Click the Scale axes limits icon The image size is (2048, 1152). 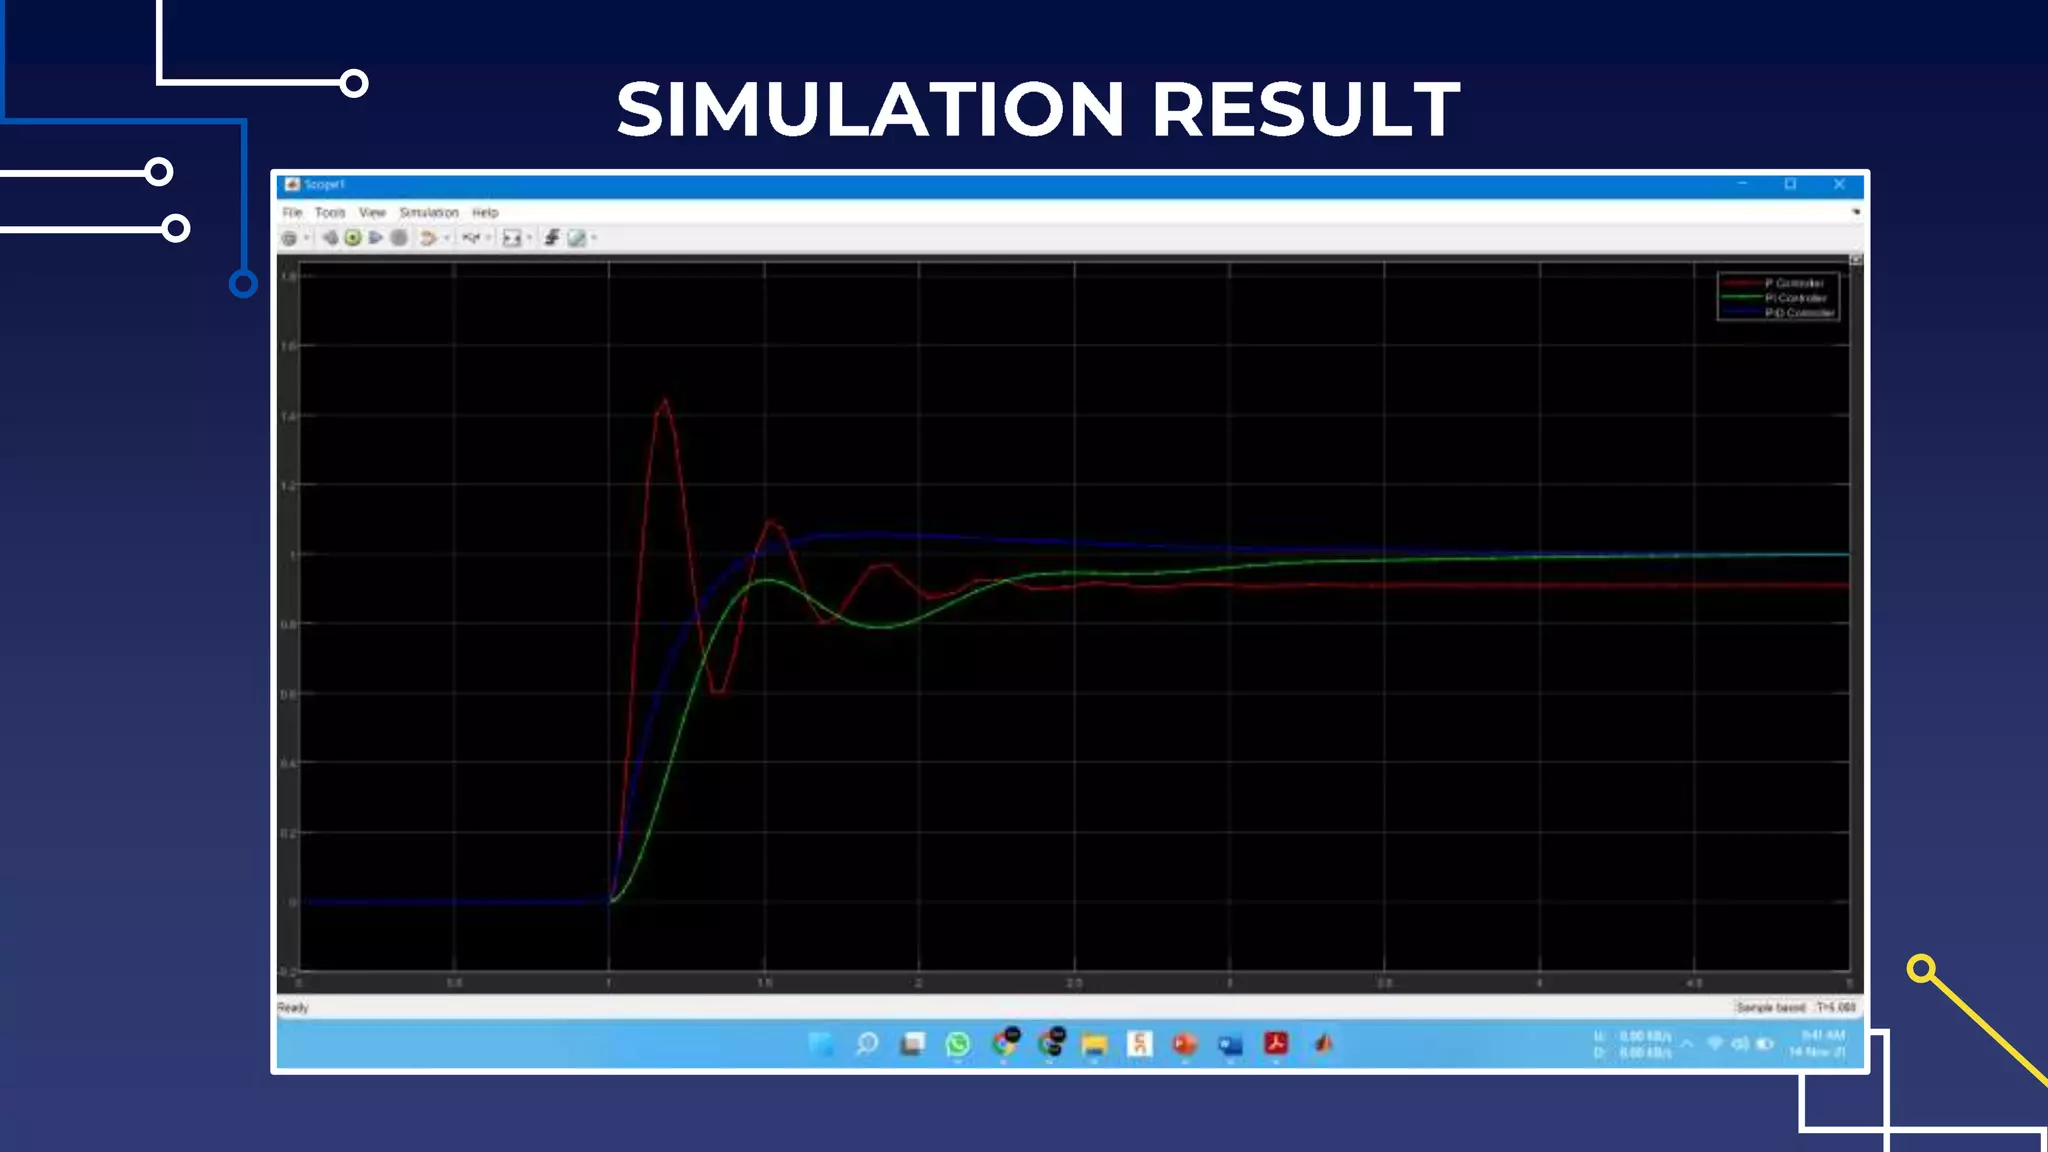(x=511, y=238)
